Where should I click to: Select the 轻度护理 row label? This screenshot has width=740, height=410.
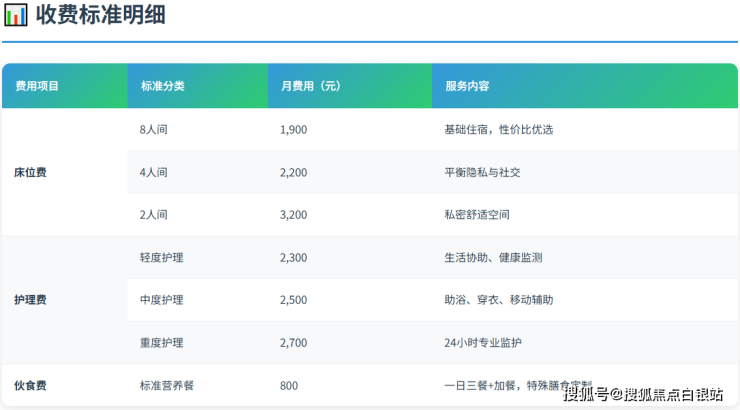click(x=161, y=257)
